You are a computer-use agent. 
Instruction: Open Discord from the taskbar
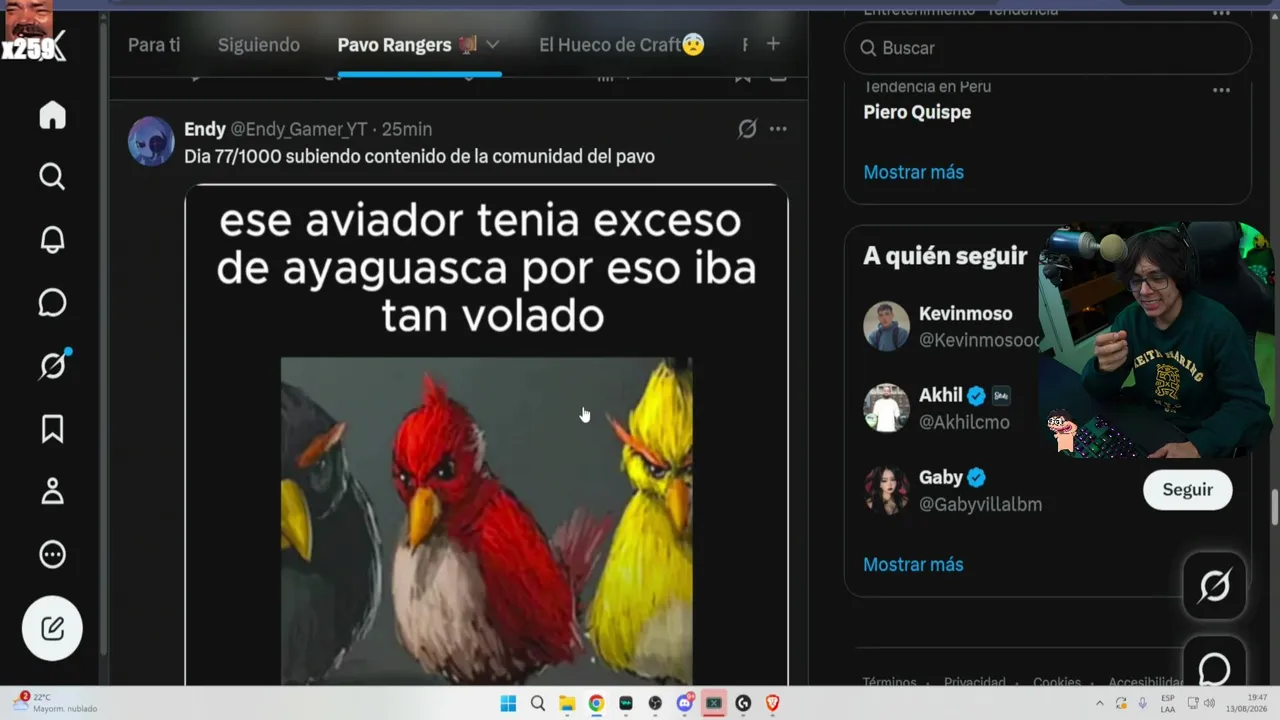point(685,703)
